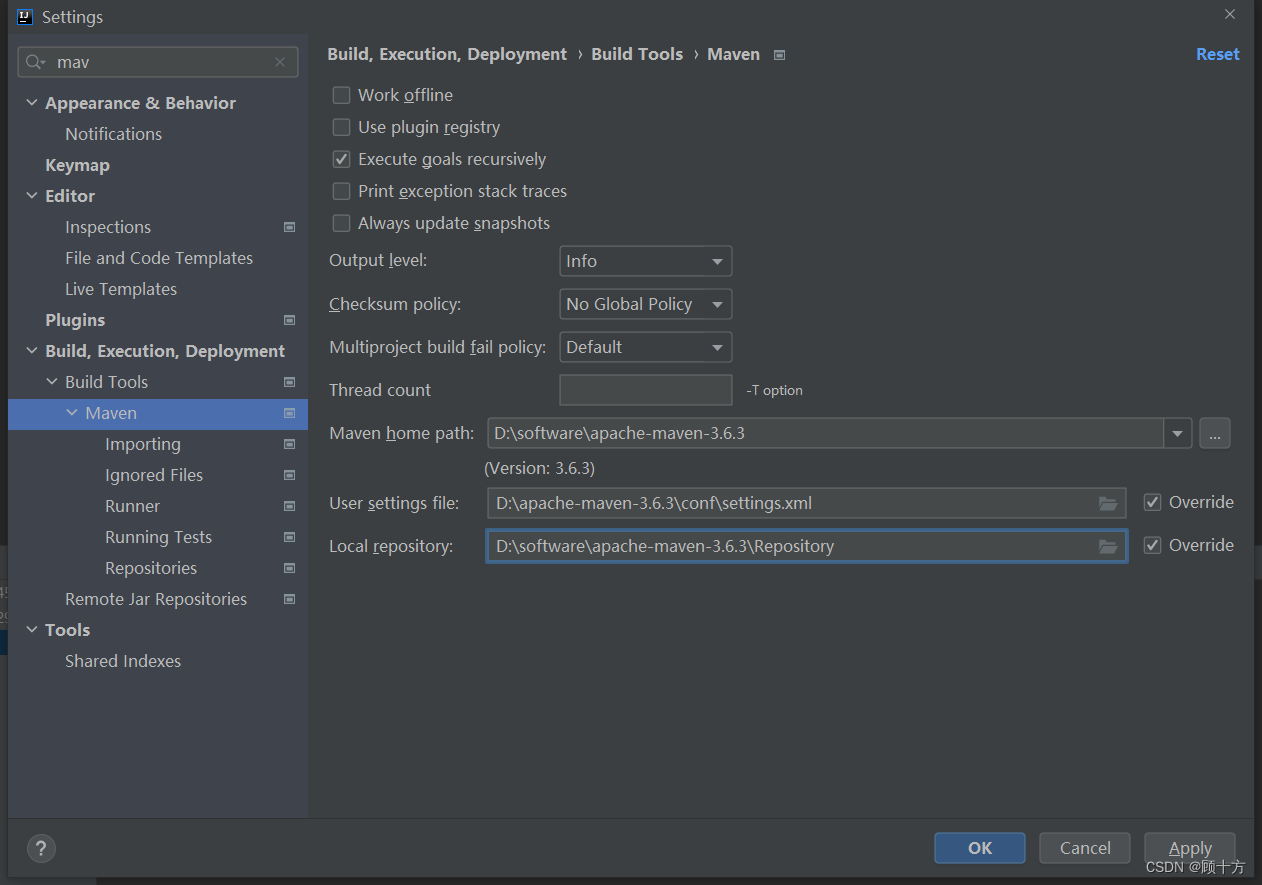Enable Work offline checkbox
Viewport: 1262px width, 885px height.
tap(342, 95)
